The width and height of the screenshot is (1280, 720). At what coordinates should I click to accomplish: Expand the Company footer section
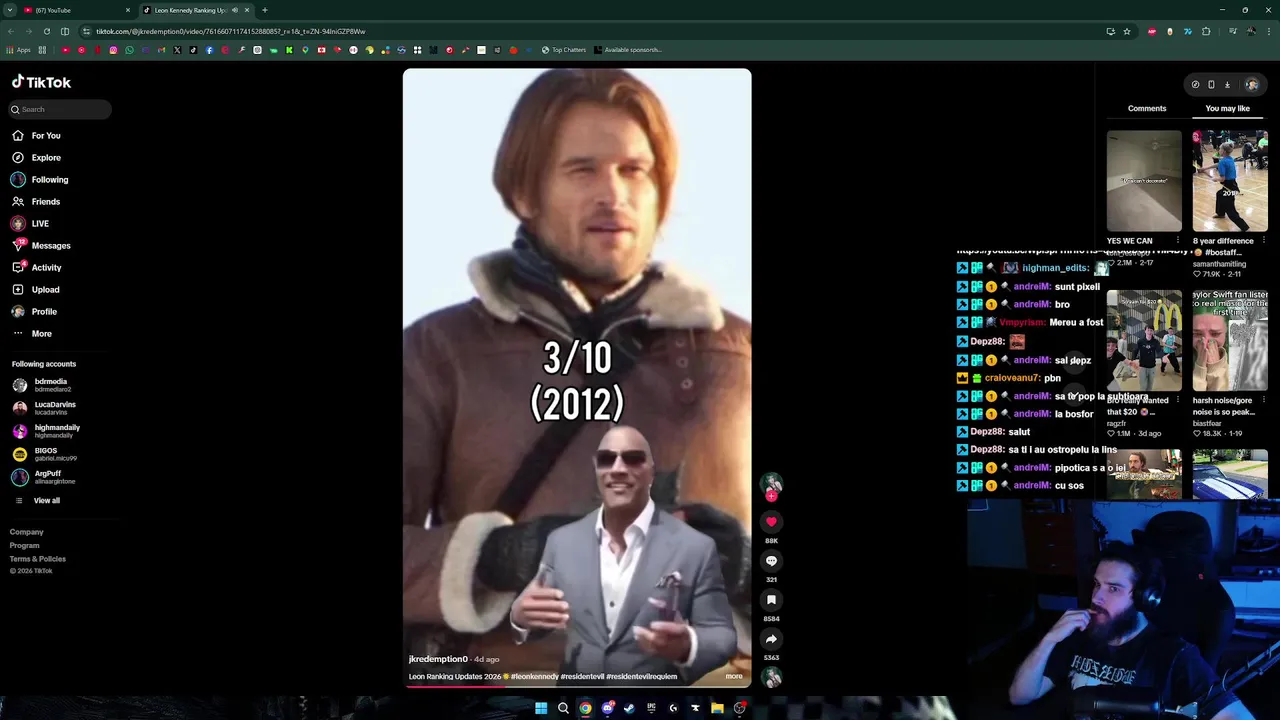click(x=26, y=532)
